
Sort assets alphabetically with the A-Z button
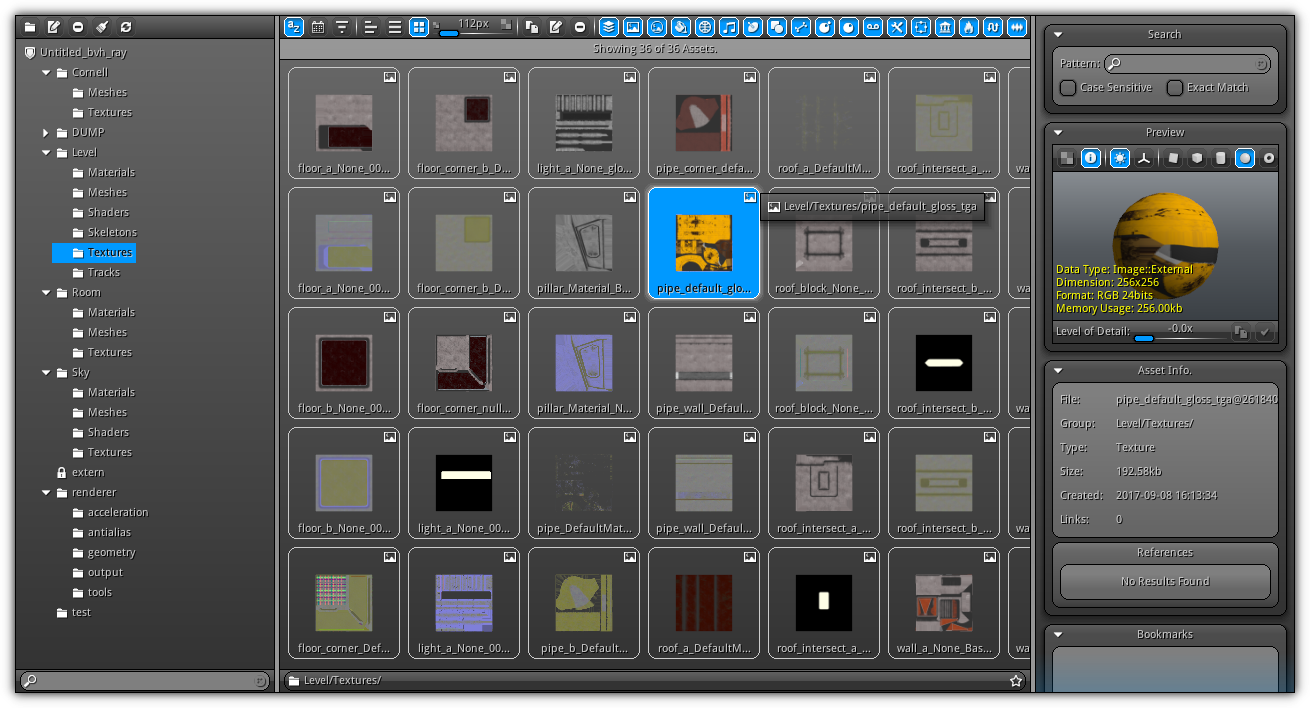[294, 27]
